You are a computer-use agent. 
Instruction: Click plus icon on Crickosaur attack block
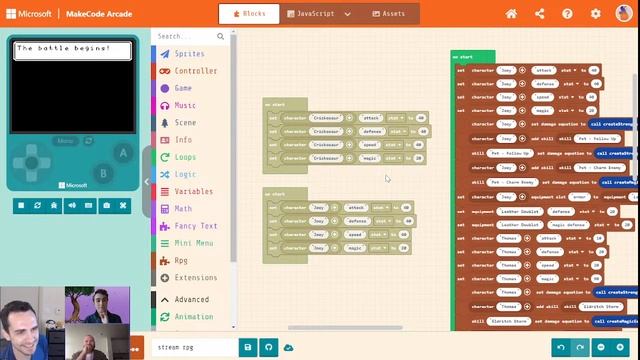(x=349, y=118)
